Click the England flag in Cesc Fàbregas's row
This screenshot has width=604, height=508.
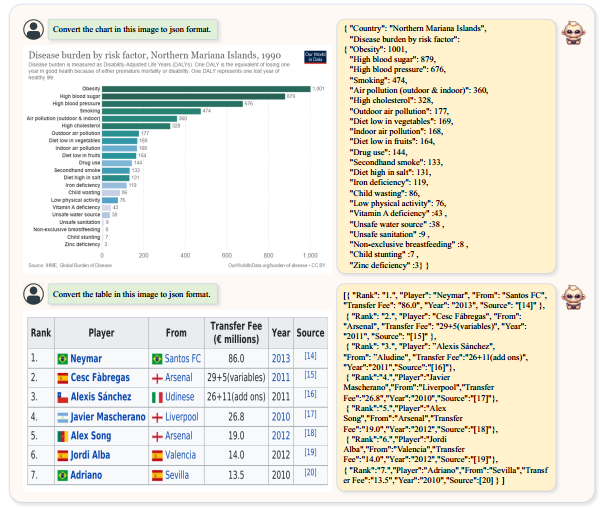coord(157,378)
